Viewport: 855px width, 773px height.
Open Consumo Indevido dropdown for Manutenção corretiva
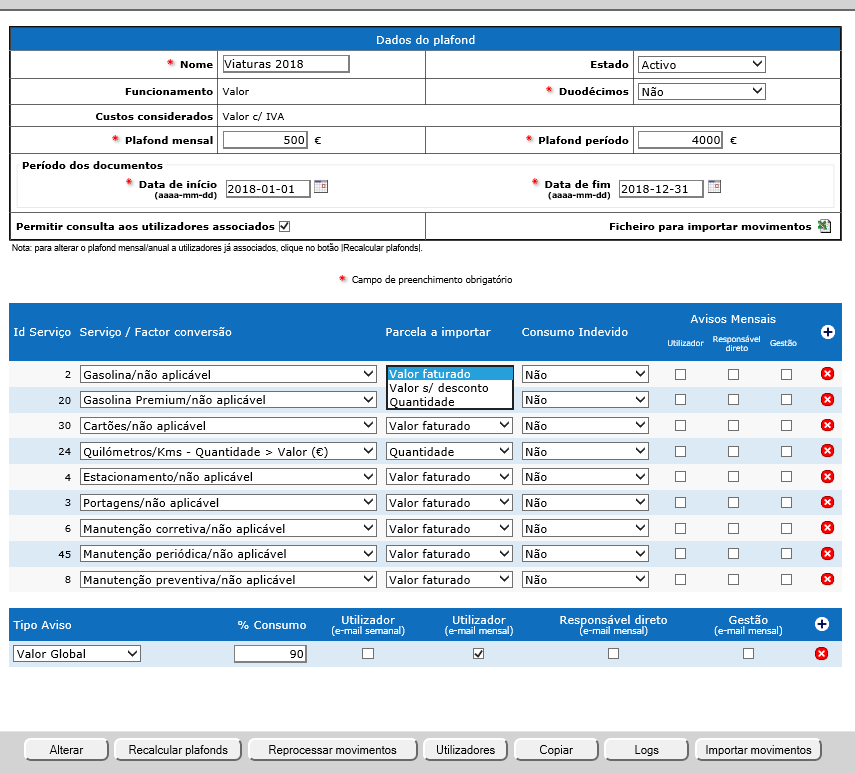click(x=585, y=528)
